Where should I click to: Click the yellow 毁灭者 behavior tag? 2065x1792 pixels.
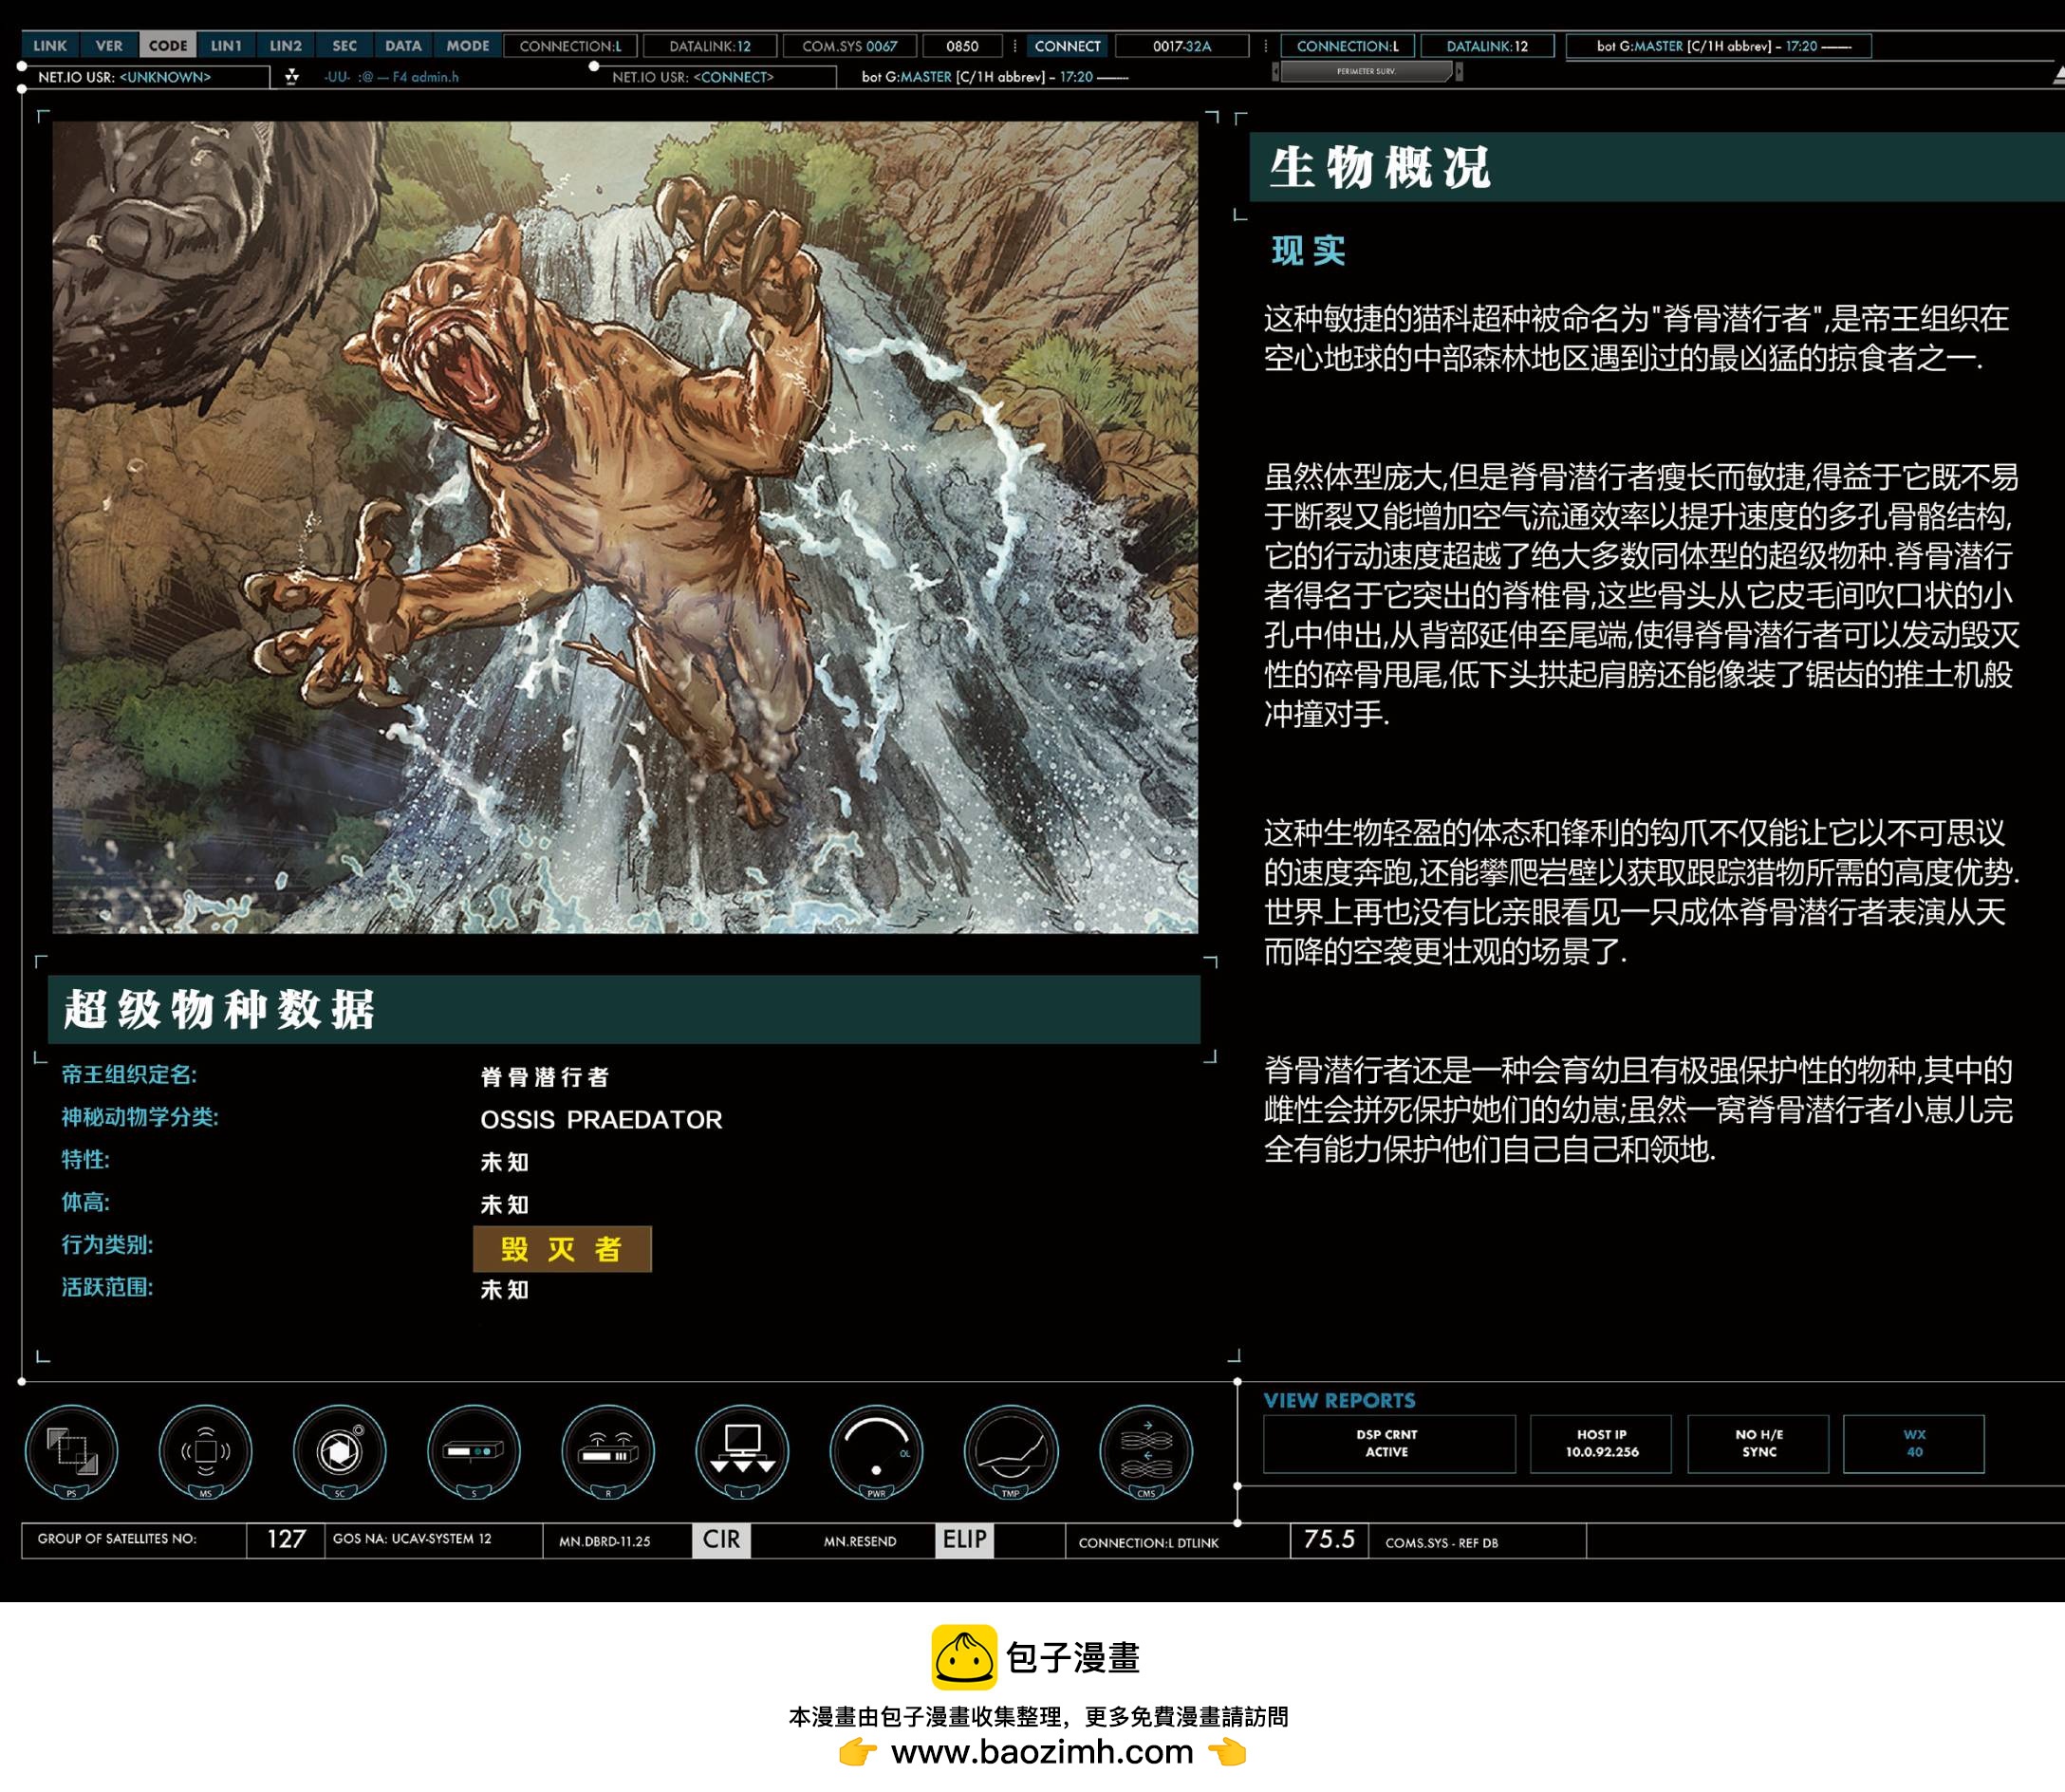(x=562, y=1248)
